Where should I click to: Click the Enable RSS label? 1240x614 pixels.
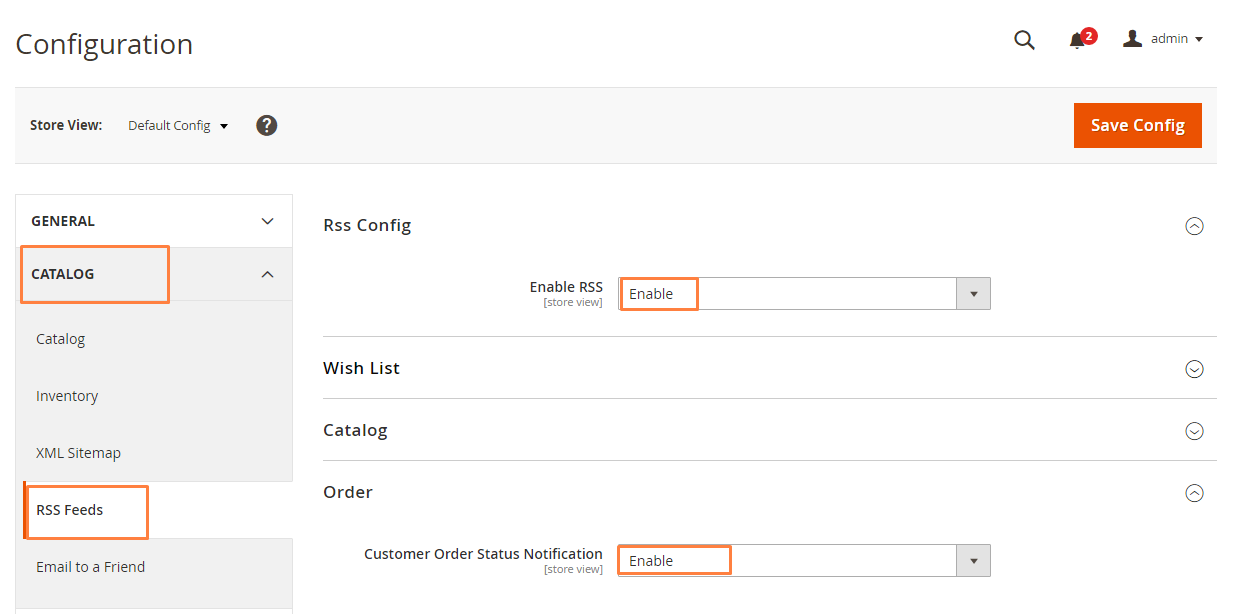(x=566, y=287)
